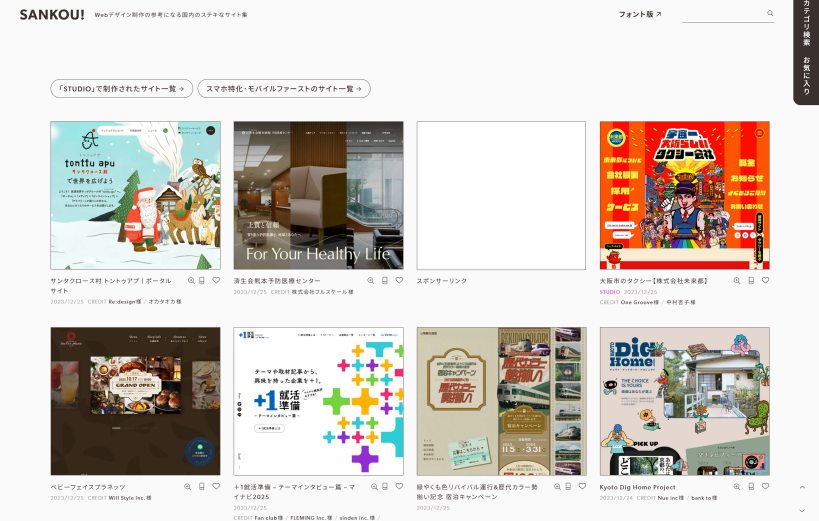Zoom preview for +1就活準備 card
The image size is (819, 521).
(x=370, y=487)
